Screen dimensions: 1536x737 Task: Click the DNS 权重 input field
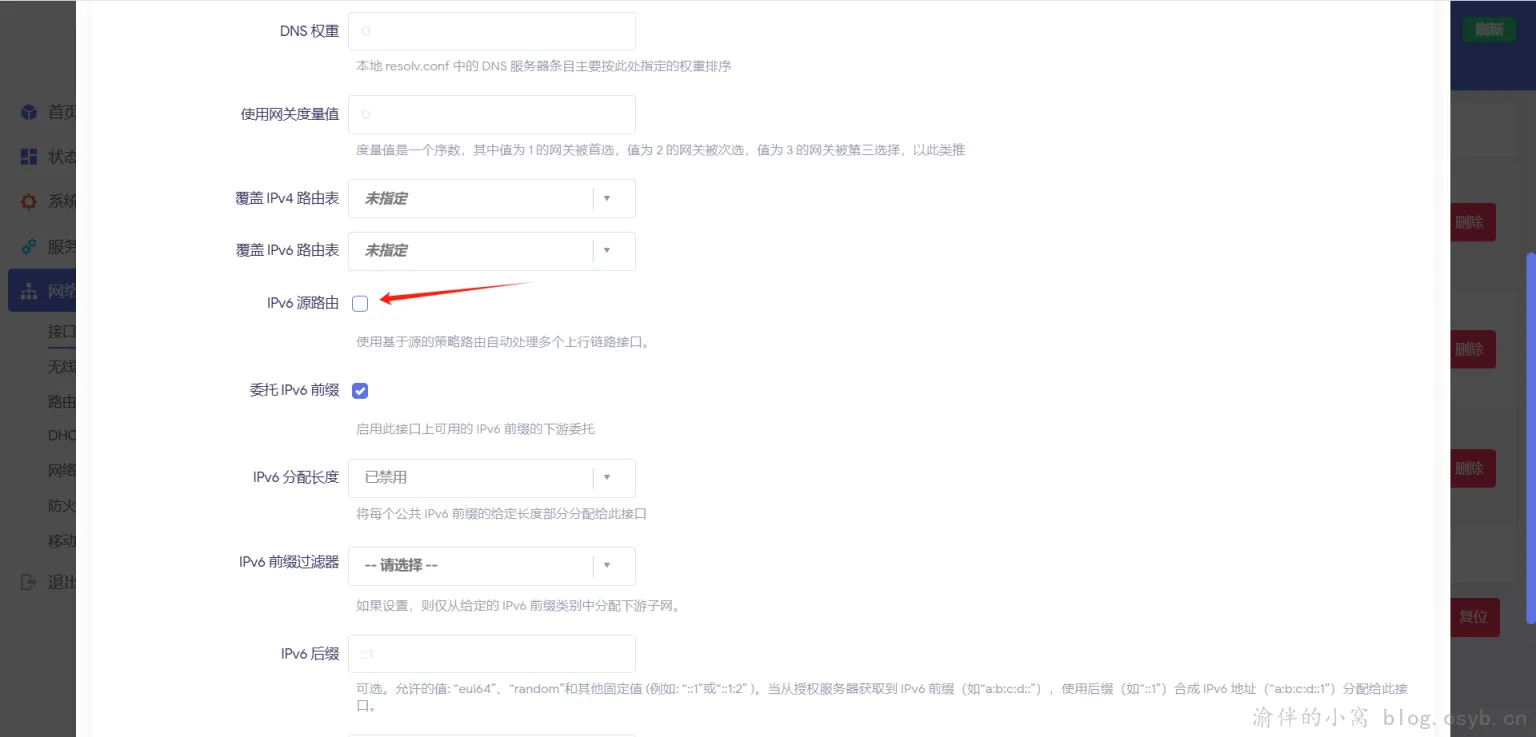(492, 31)
